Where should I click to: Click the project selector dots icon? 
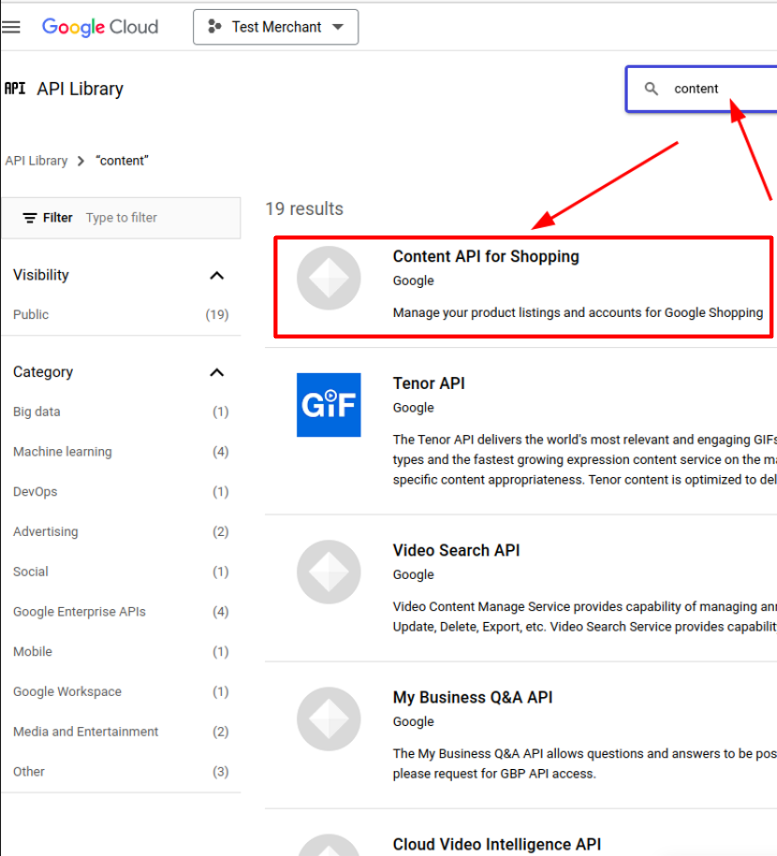pyautogui.click(x=215, y=26)
